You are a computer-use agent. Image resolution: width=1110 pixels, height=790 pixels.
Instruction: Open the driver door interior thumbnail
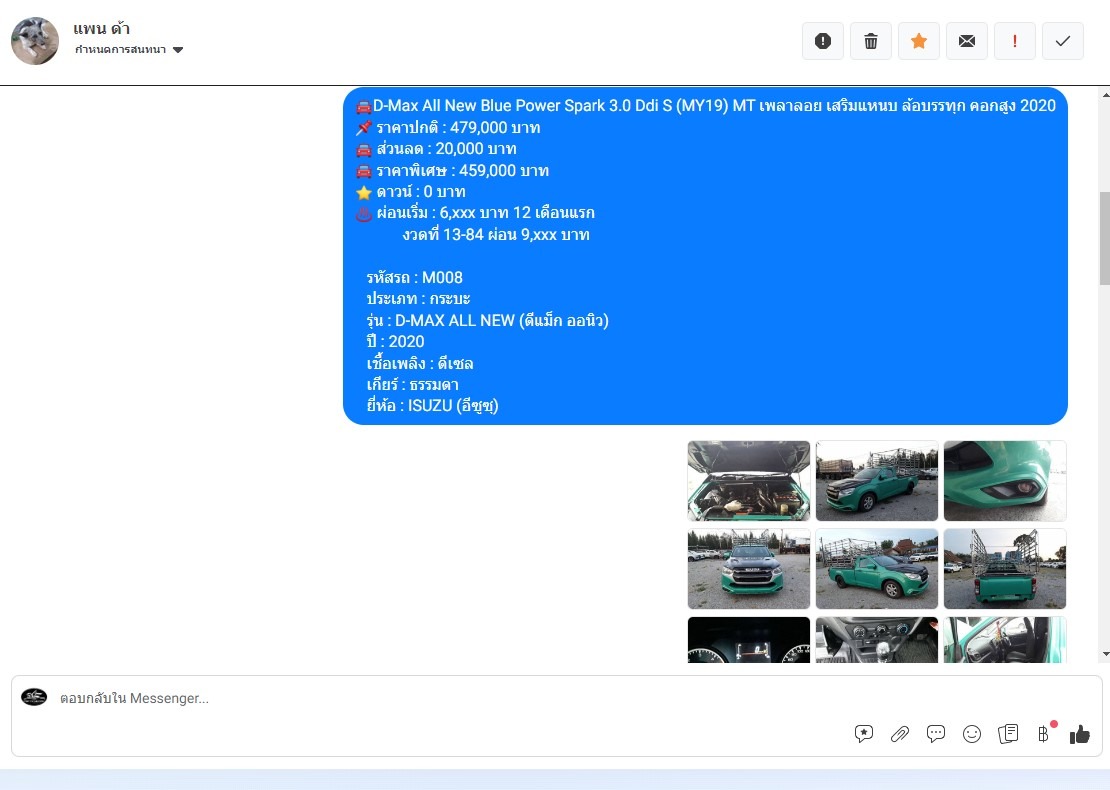1005,640
